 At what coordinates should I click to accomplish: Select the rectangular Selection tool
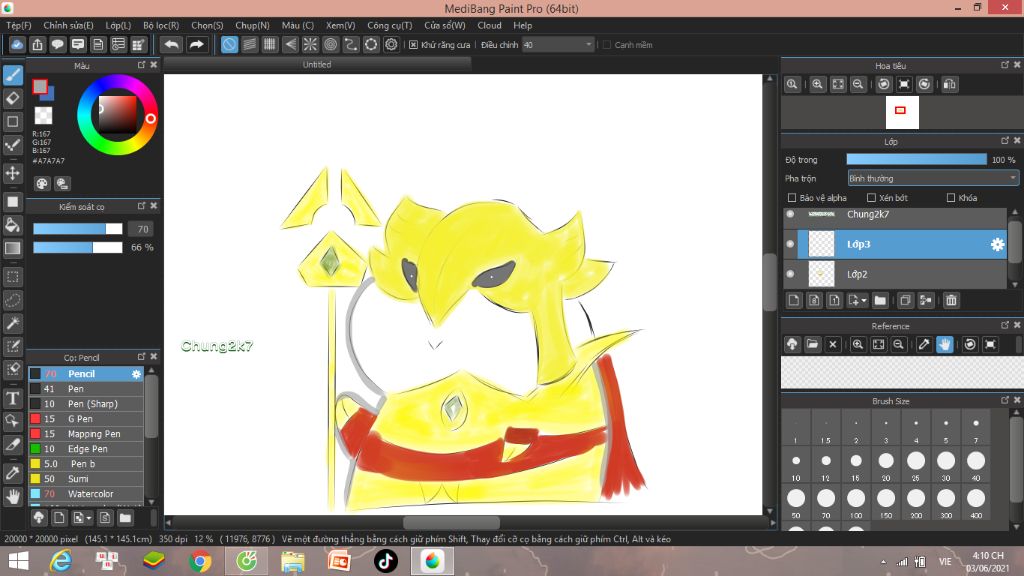point(12,277)
